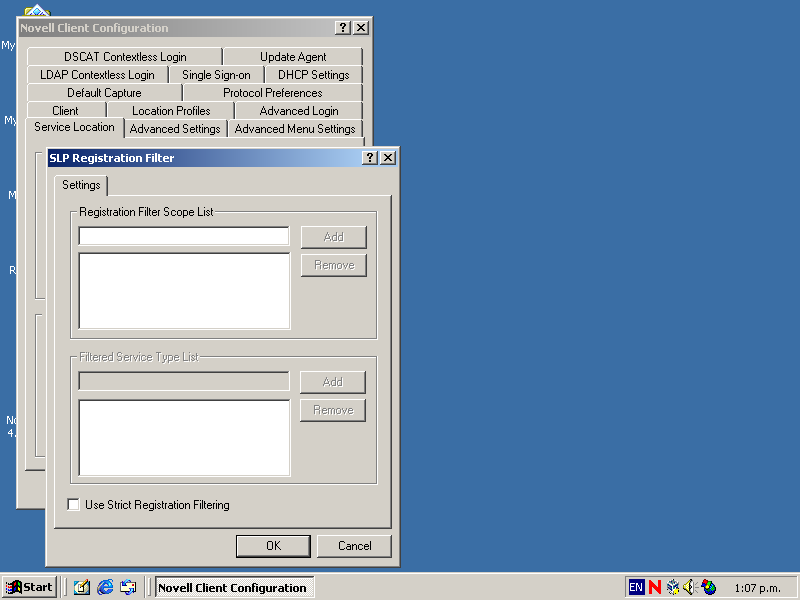Open the Location Profiles tab
Image resolution: width=800 pixels, height=600 pixels.
tap(171, 111)
